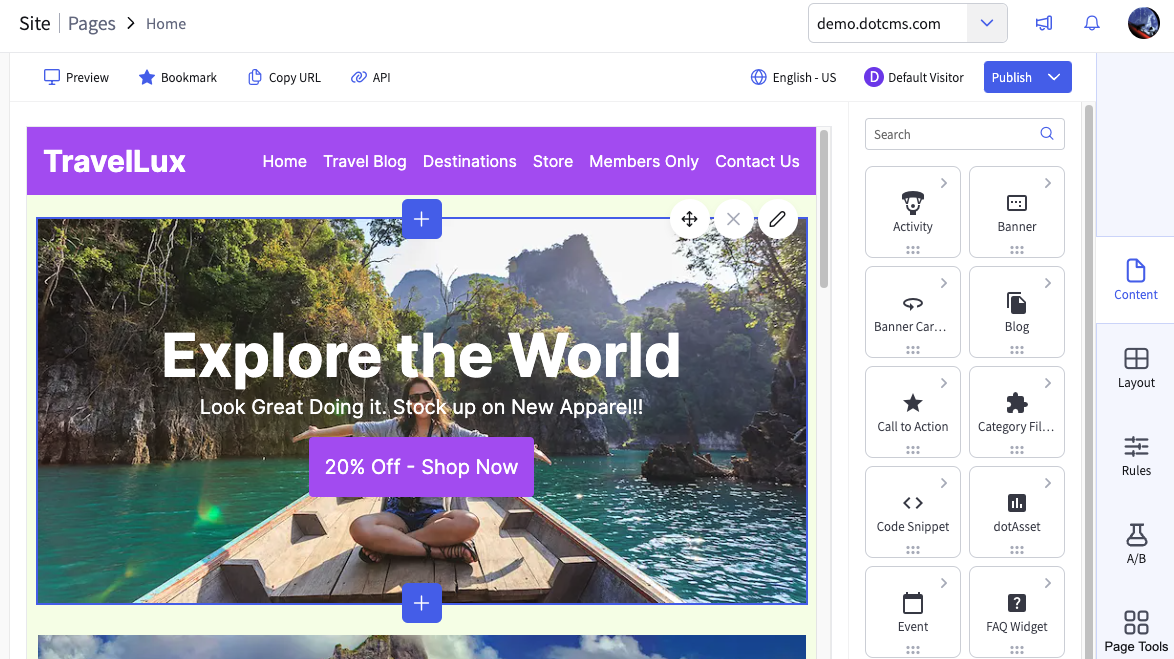1174x659 pixels.
Task: Edit banner using the pencil icon
Action: [x=777, y=219]
